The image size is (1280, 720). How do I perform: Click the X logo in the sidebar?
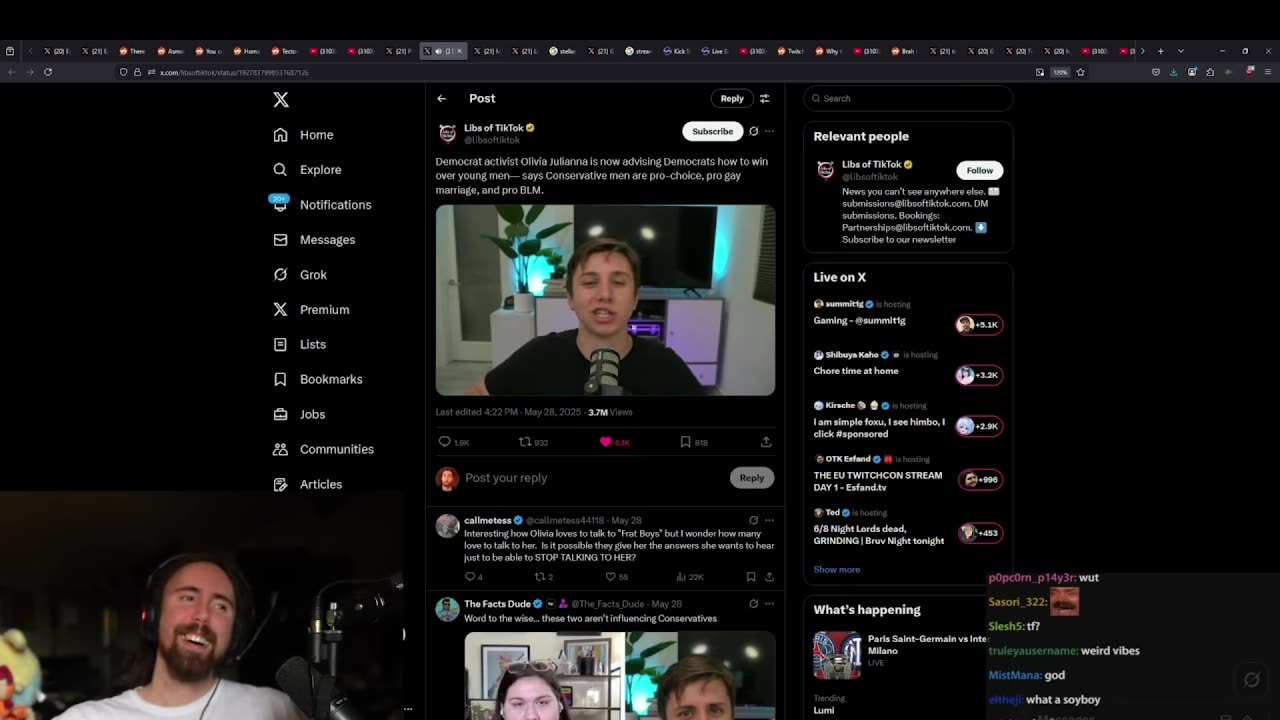[x=281, y=100]
